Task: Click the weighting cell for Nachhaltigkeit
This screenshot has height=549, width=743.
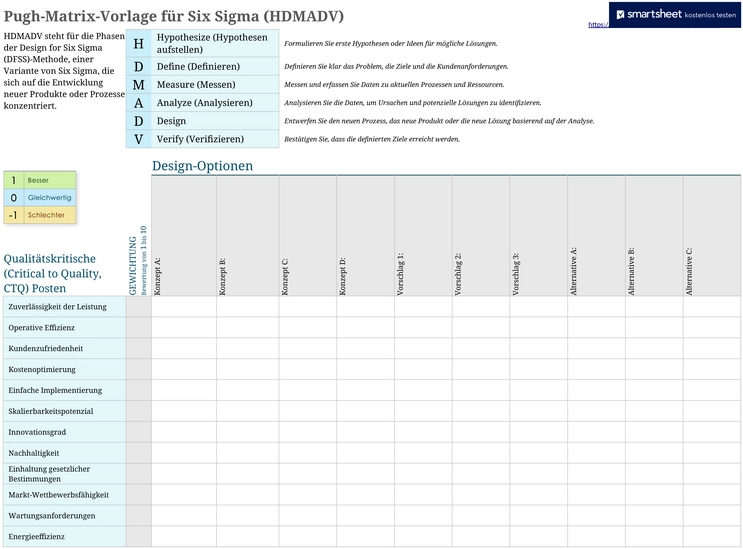Action: tap(139, 453)
